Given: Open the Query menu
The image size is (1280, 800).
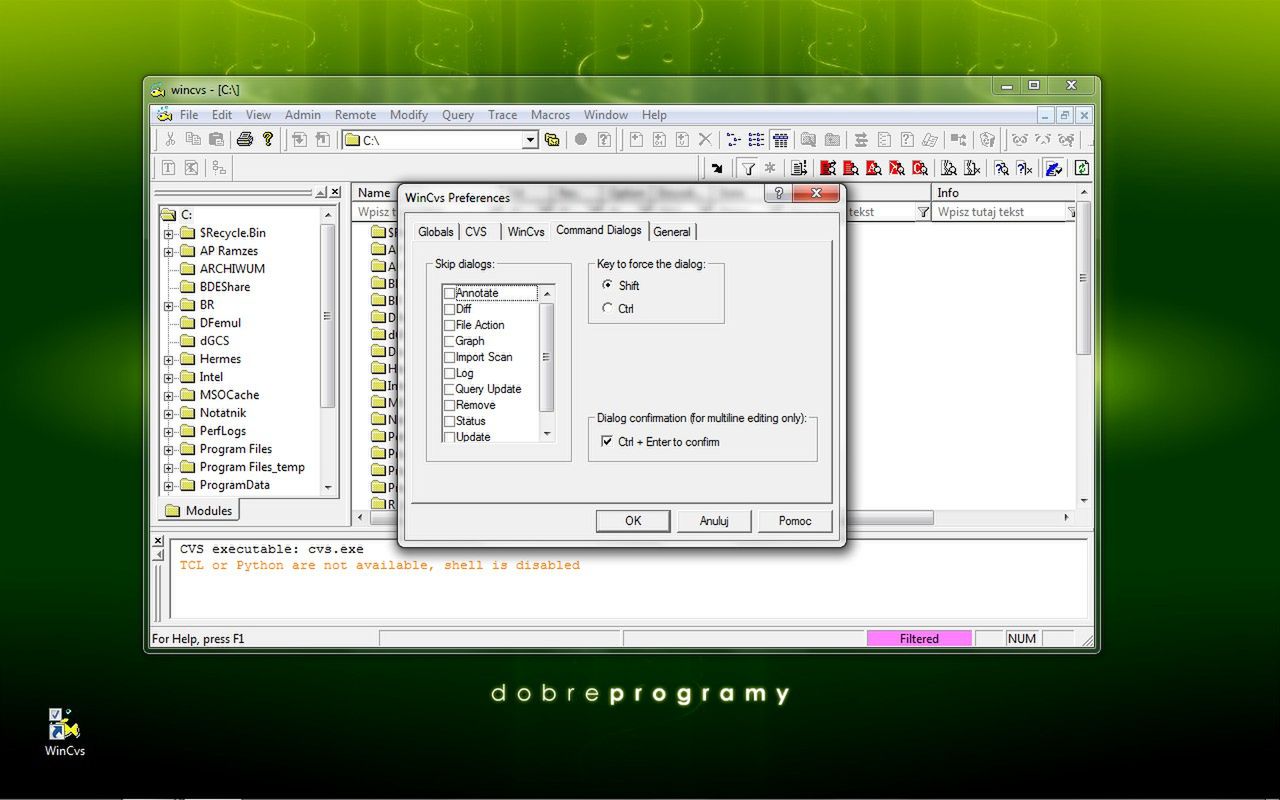Looking at the screenshot, I should pyautogui.click(x=458, y=115).
